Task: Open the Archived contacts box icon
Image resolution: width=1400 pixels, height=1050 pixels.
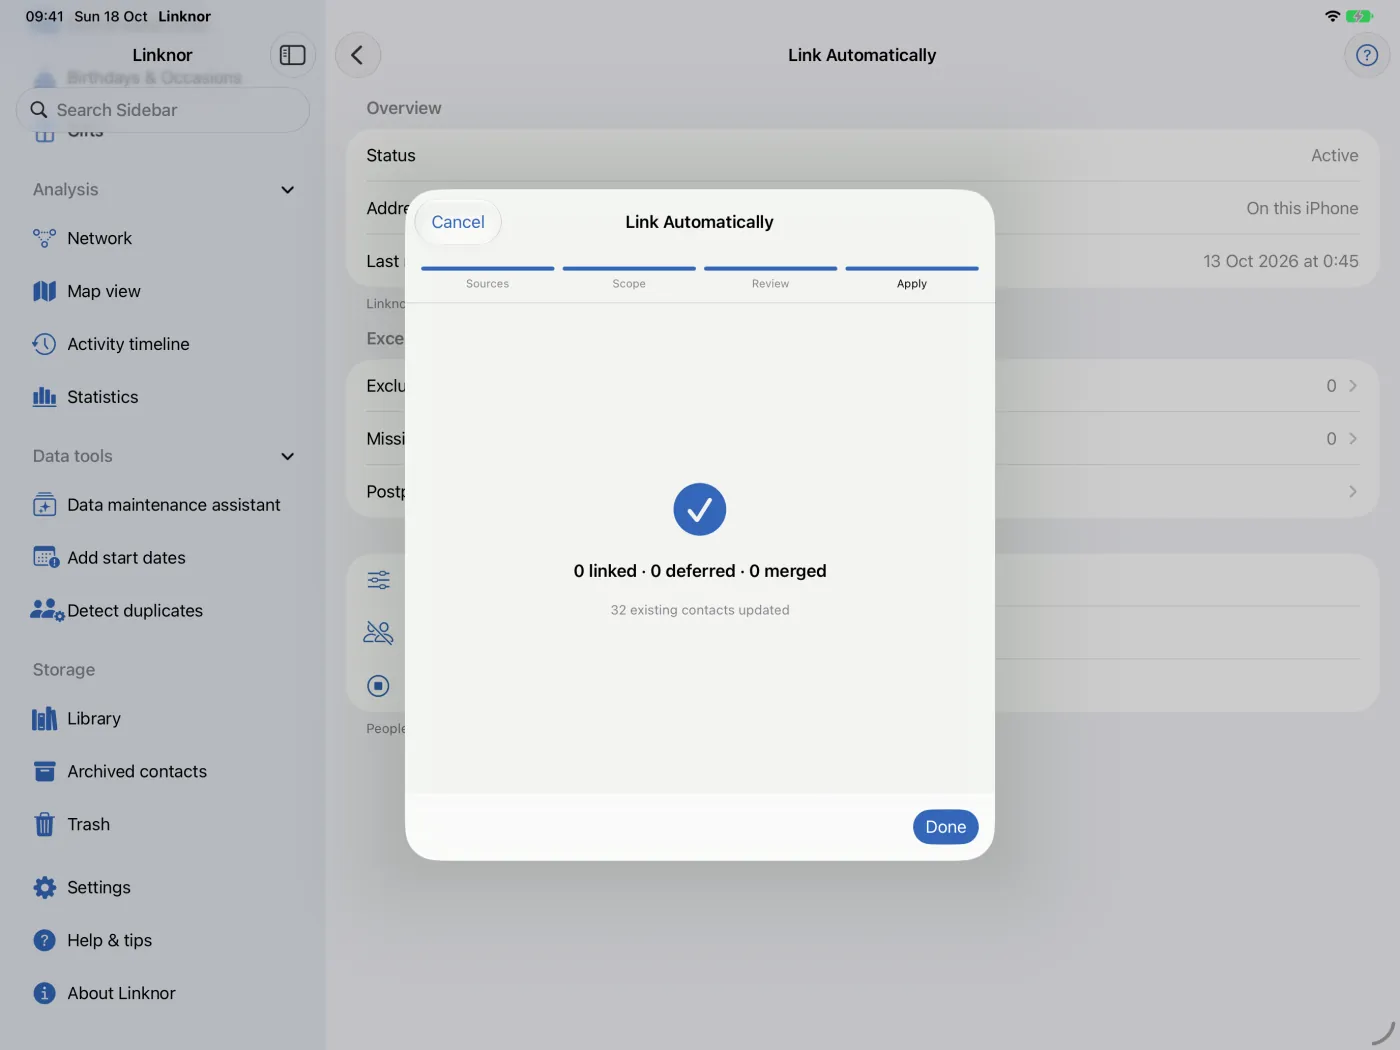Action: (x=44, y=772)
